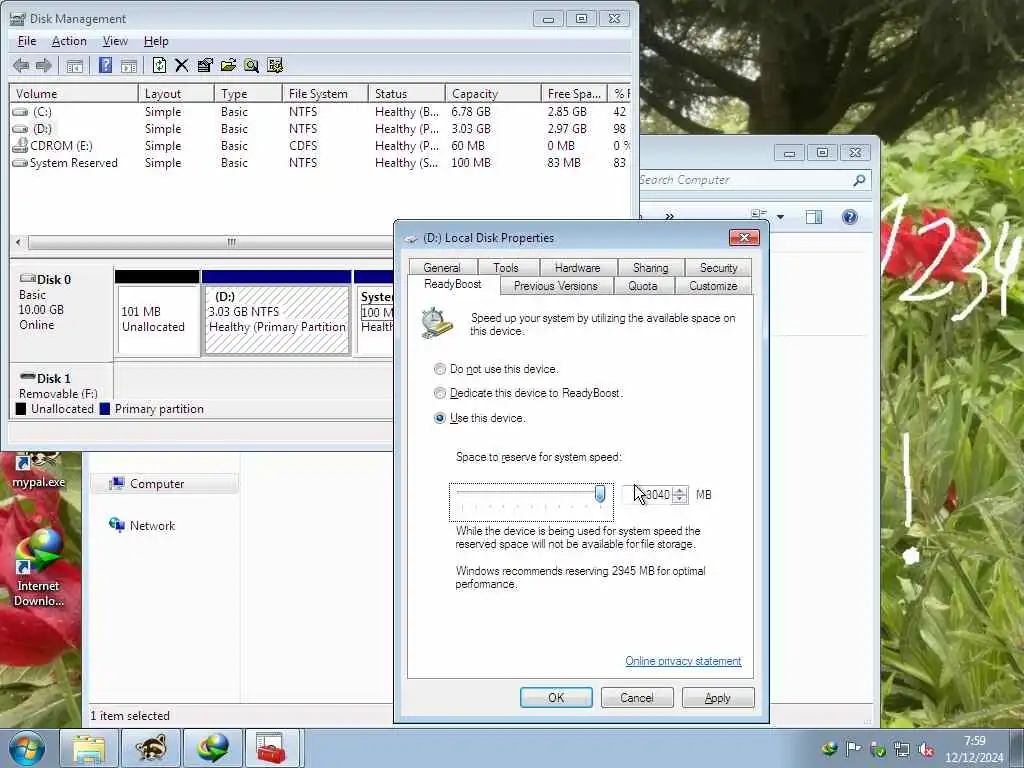The height and width of the screenshot is (768, 1024).
Task: Toggle the action pane icon
Action: pyautogui.click(x=129, y=65)
